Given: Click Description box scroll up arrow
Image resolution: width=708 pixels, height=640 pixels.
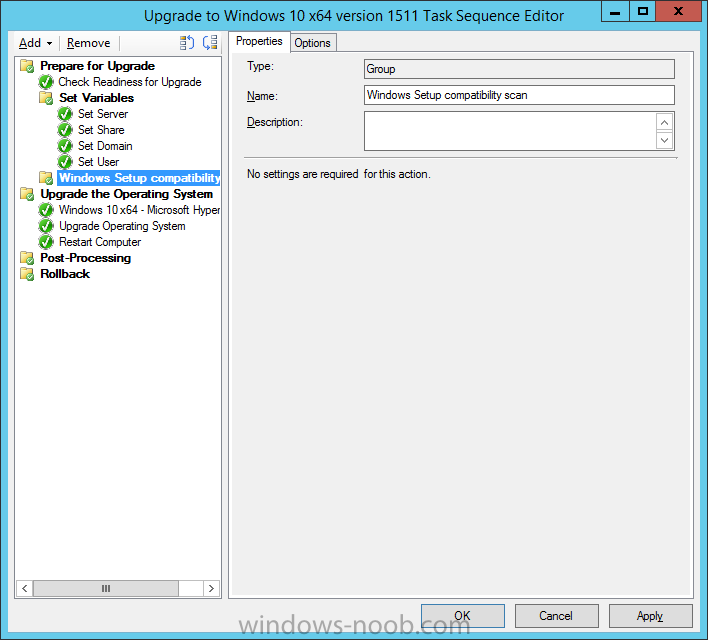Looking at the screenshot, I should (x=664, y=122).
